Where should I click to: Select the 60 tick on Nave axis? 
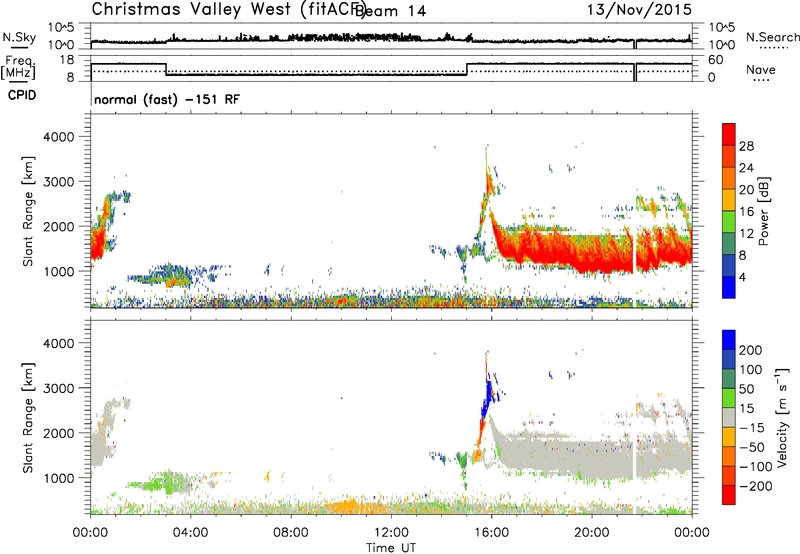716,60
